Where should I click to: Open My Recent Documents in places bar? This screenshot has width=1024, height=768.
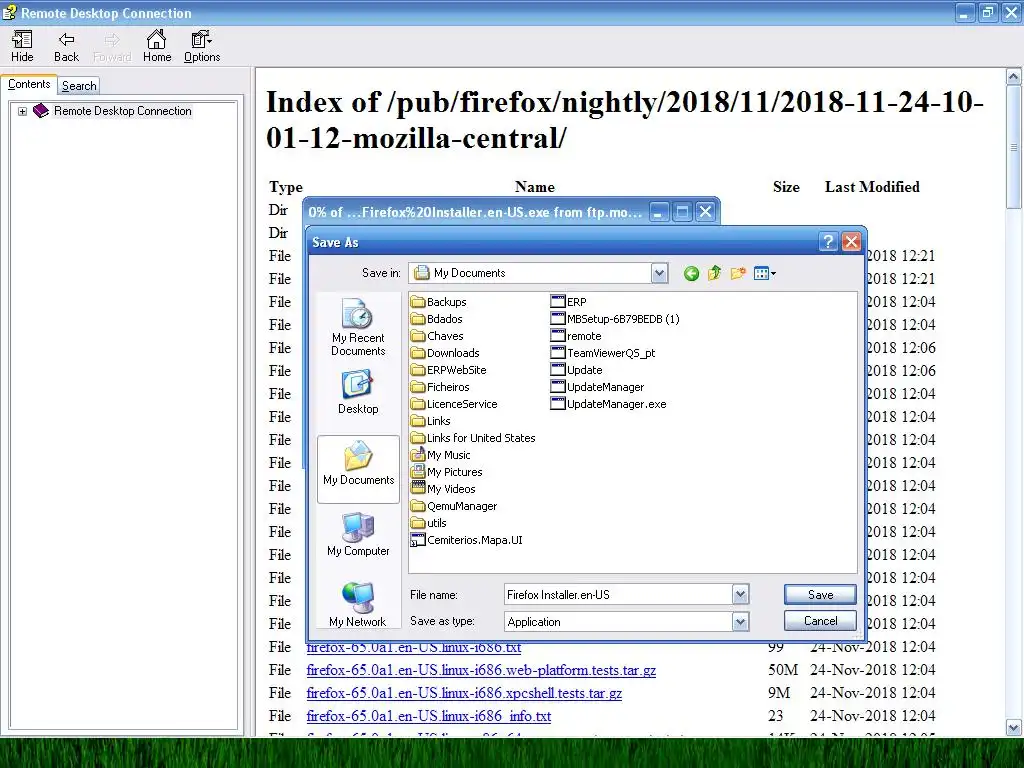tap(358, 327)
